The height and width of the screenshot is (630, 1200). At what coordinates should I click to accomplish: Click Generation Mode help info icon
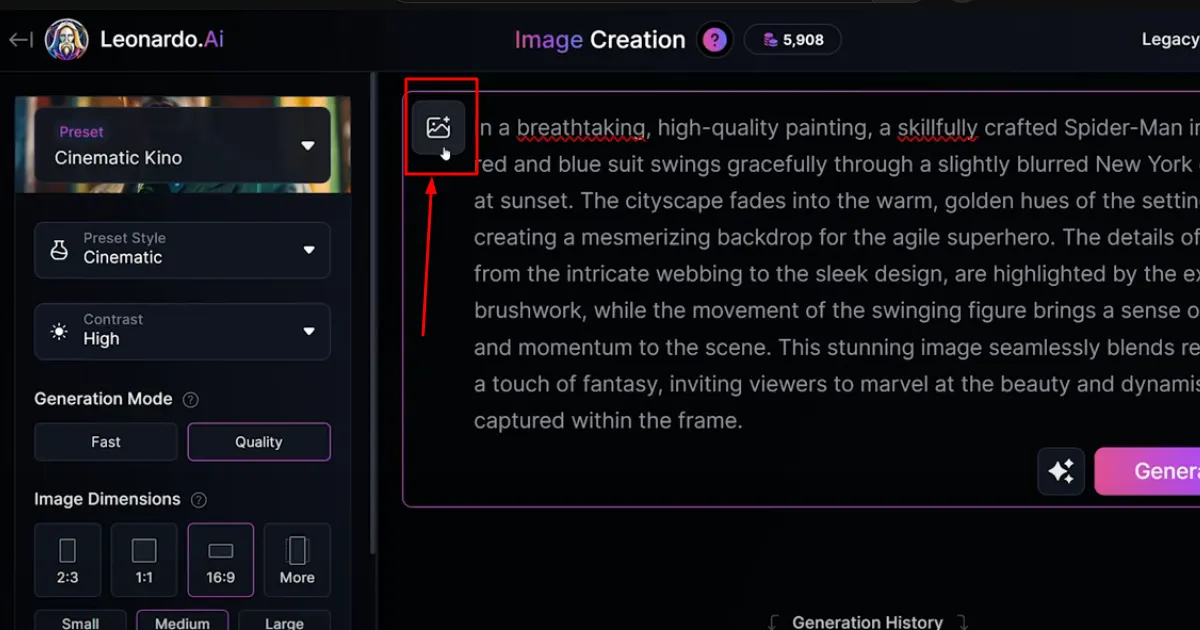tap(191, 399)
